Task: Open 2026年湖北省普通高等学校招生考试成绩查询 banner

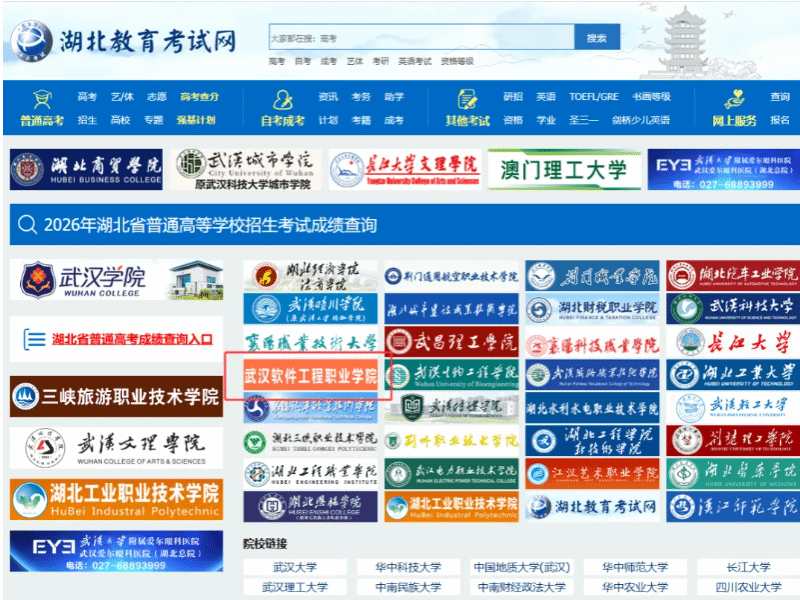Action: click(x=405, y=224)
